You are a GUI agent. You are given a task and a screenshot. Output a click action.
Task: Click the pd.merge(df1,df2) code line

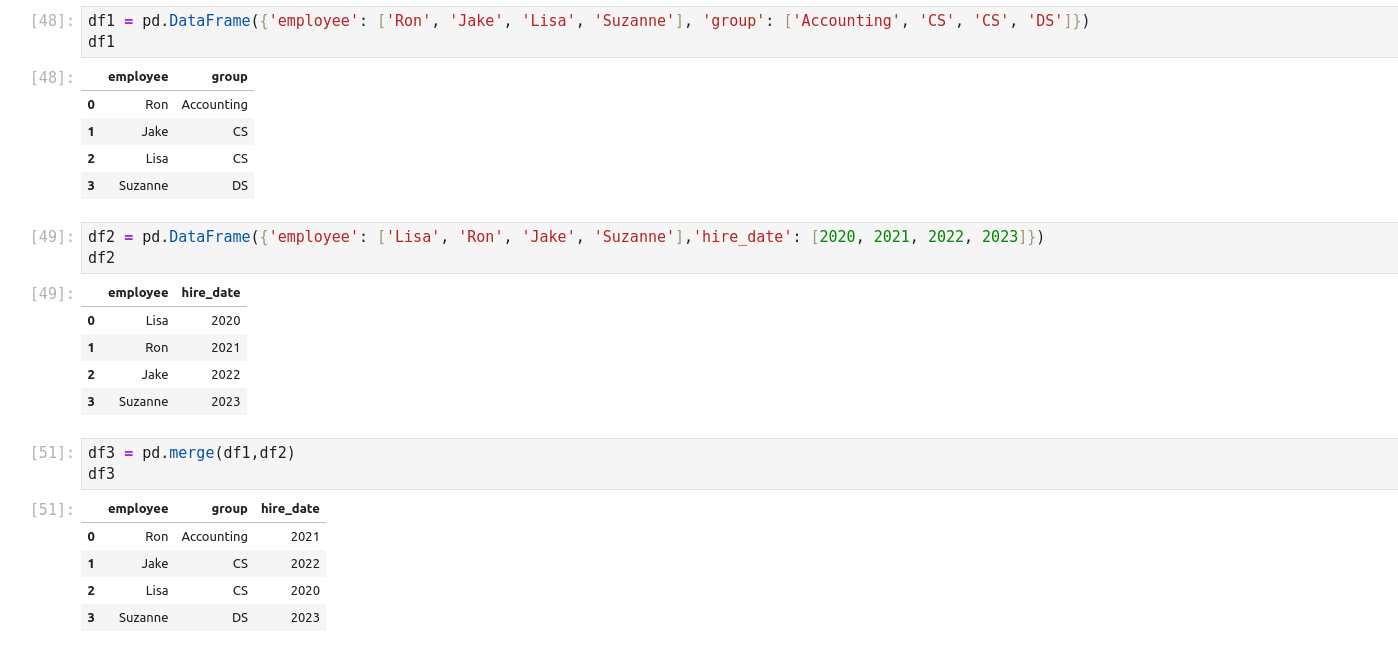(192, 453)
